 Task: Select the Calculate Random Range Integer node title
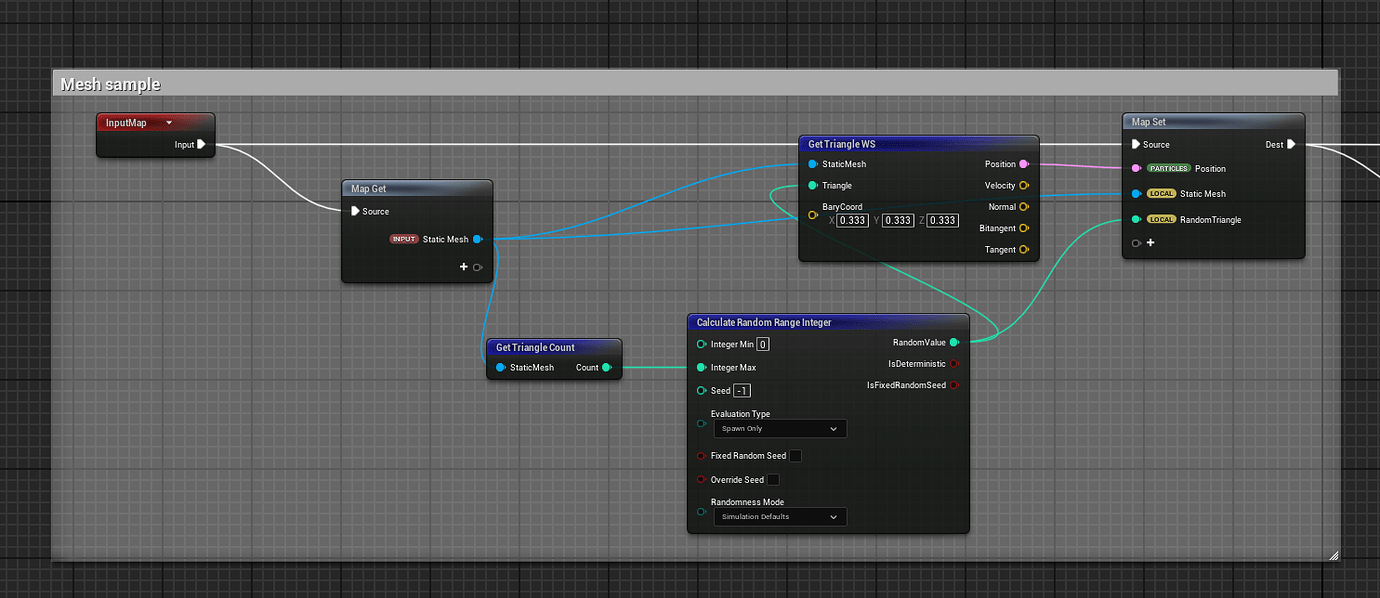[x=762, y=322]
